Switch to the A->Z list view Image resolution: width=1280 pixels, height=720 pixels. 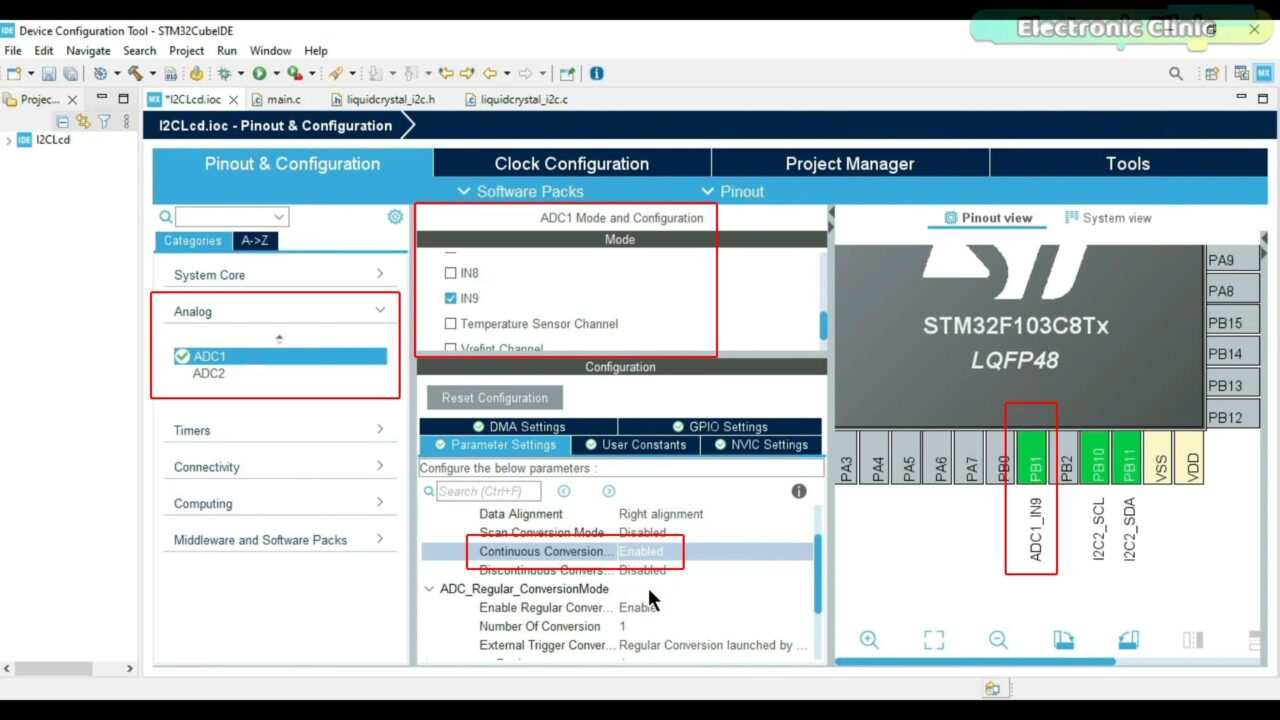pos(255,241)
